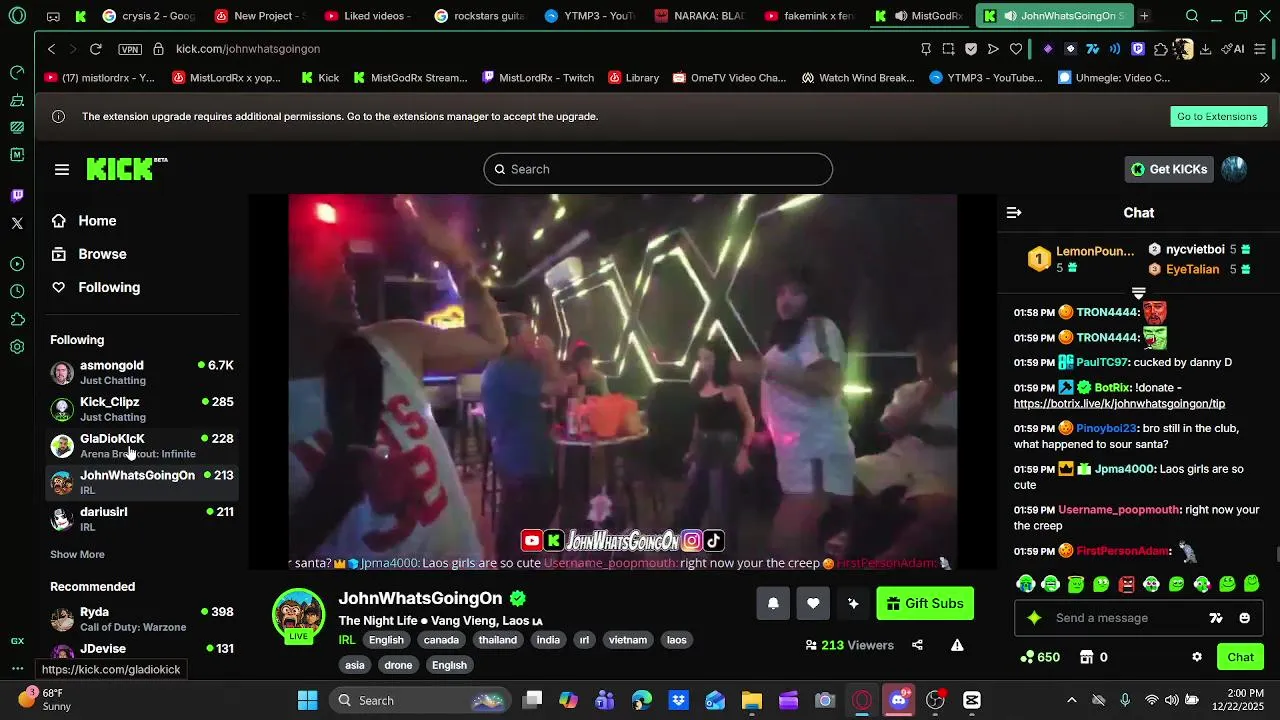Viewport: 1280px width, 720px height.
Task: Toggle the VPN badge in address bar
Action: (x=129, y=49)
